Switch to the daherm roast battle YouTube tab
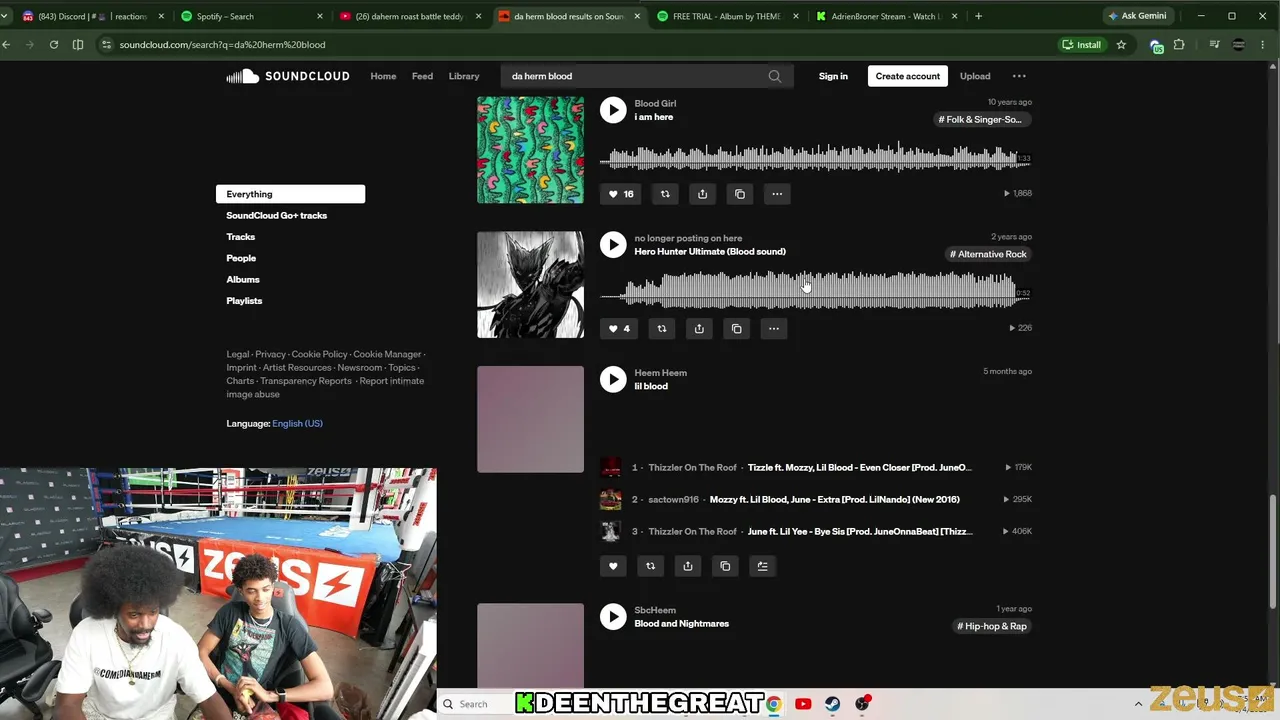This screenshot has height=720, width=1280. pos(410,16)
